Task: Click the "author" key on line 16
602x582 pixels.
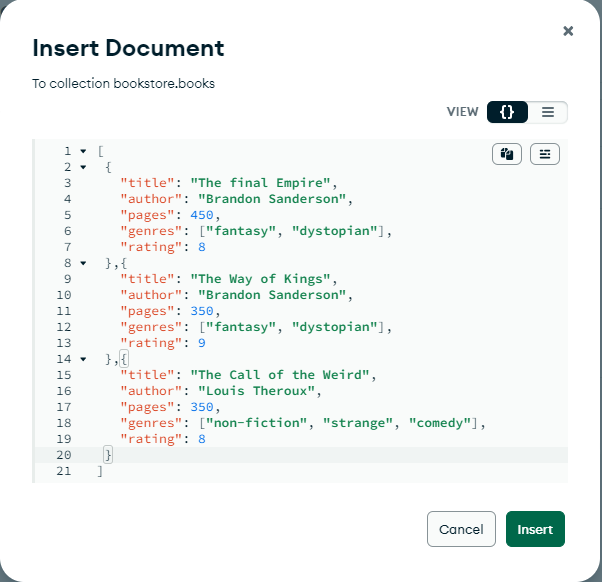Action: click(152, 391)
